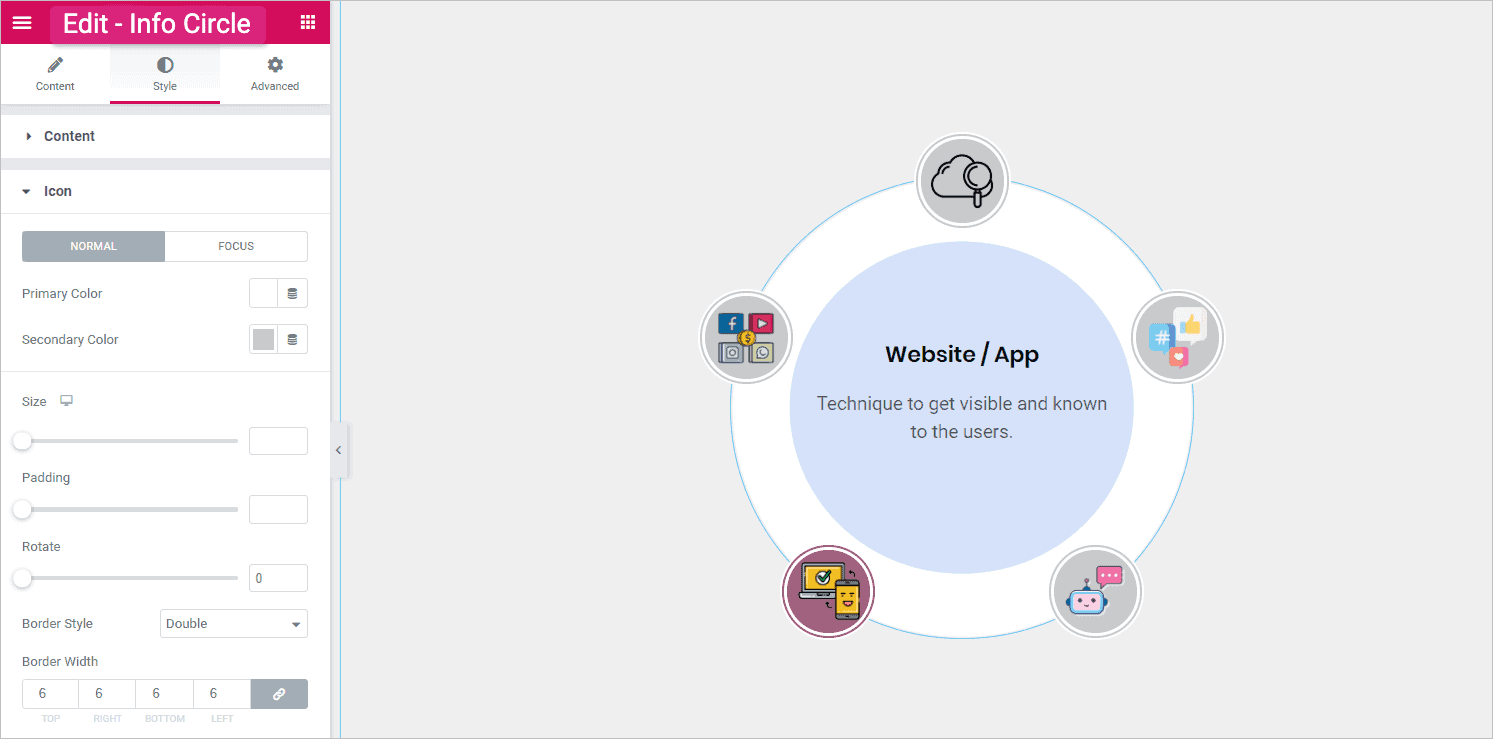Open the Secondary Color swatch picker
The image size is (1493, 739).
(x=263, y=339)
